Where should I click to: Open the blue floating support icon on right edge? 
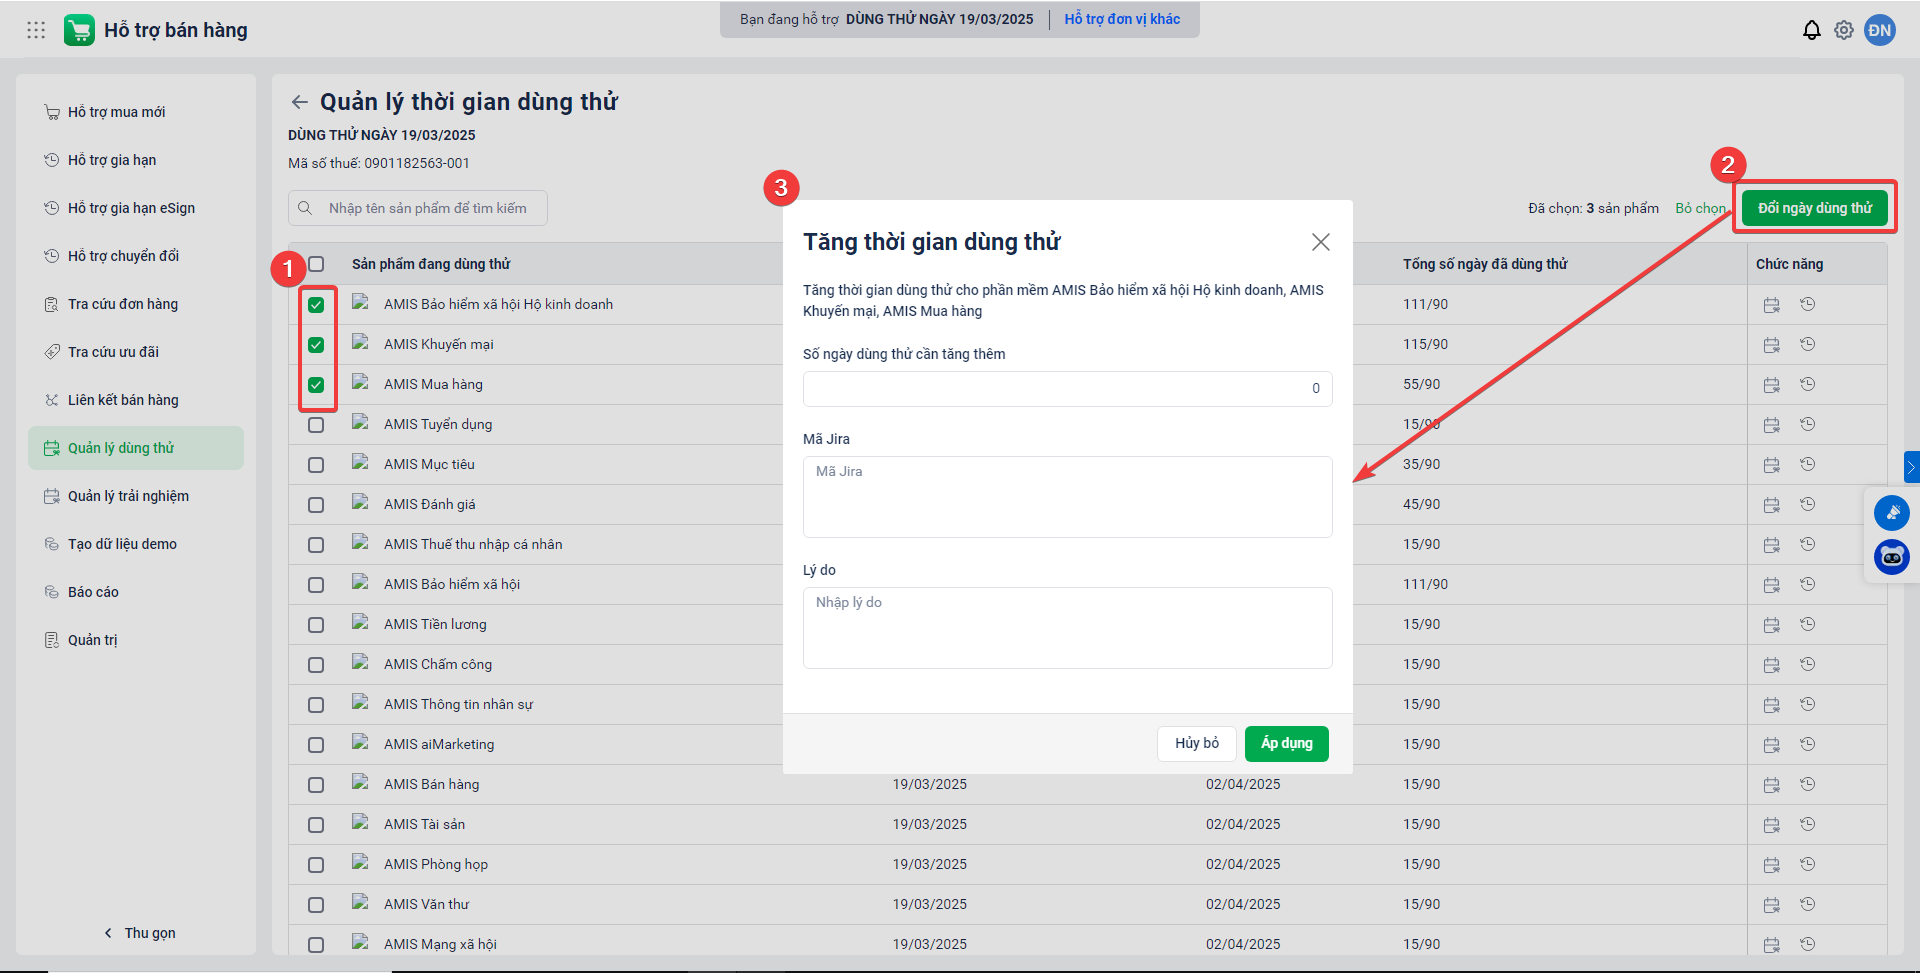pyautogui.click(x=1891, y=513)
